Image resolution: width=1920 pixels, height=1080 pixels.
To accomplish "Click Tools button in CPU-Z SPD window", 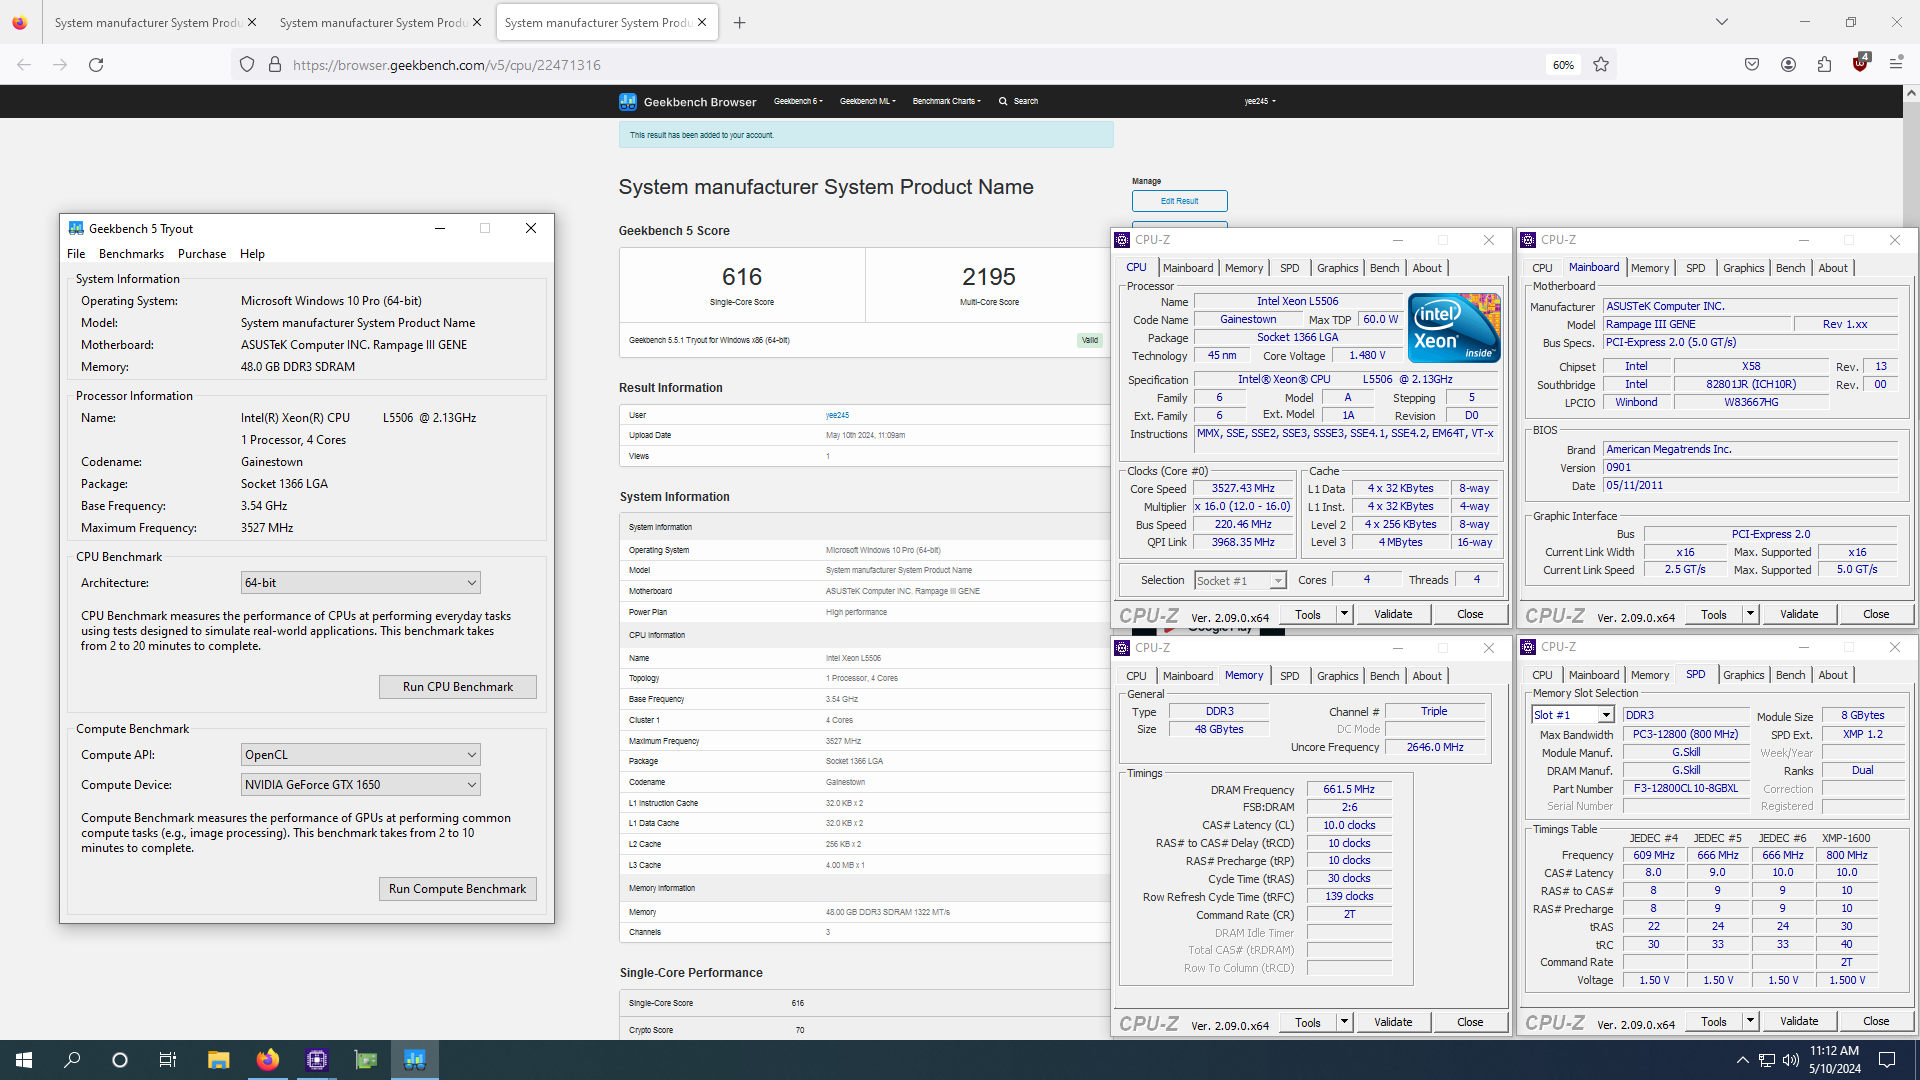I will 1713,1021.
